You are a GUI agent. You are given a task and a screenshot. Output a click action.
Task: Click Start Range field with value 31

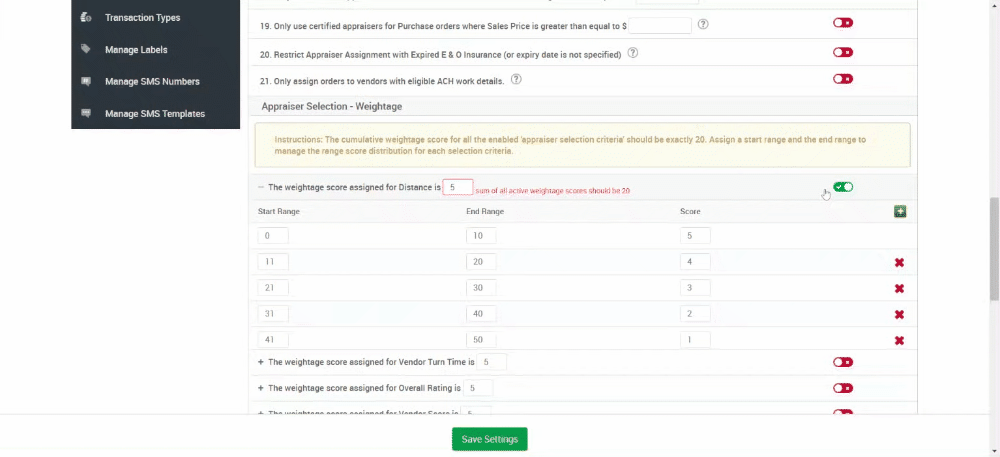pyautogui.click(x=273, y=314)
